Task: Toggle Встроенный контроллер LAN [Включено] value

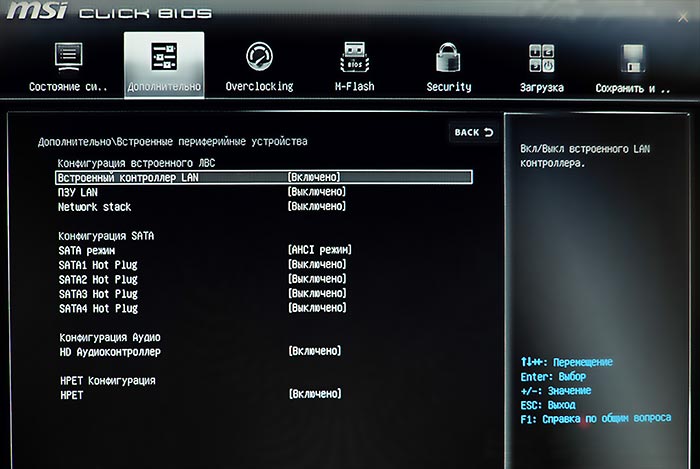Action: pos(314,177)
